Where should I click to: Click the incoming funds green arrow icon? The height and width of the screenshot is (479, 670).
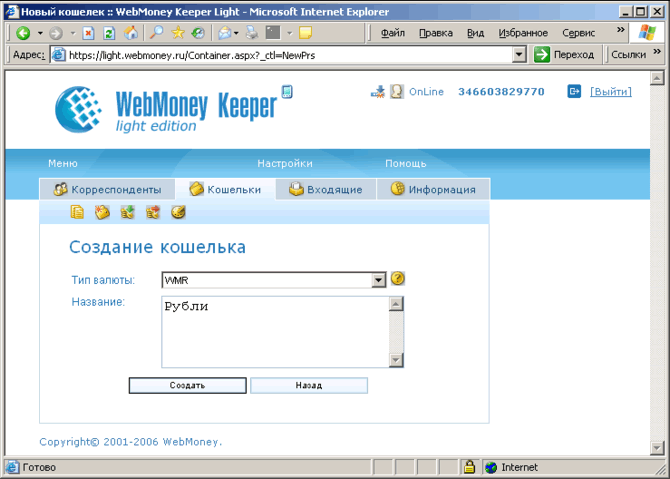127,212
